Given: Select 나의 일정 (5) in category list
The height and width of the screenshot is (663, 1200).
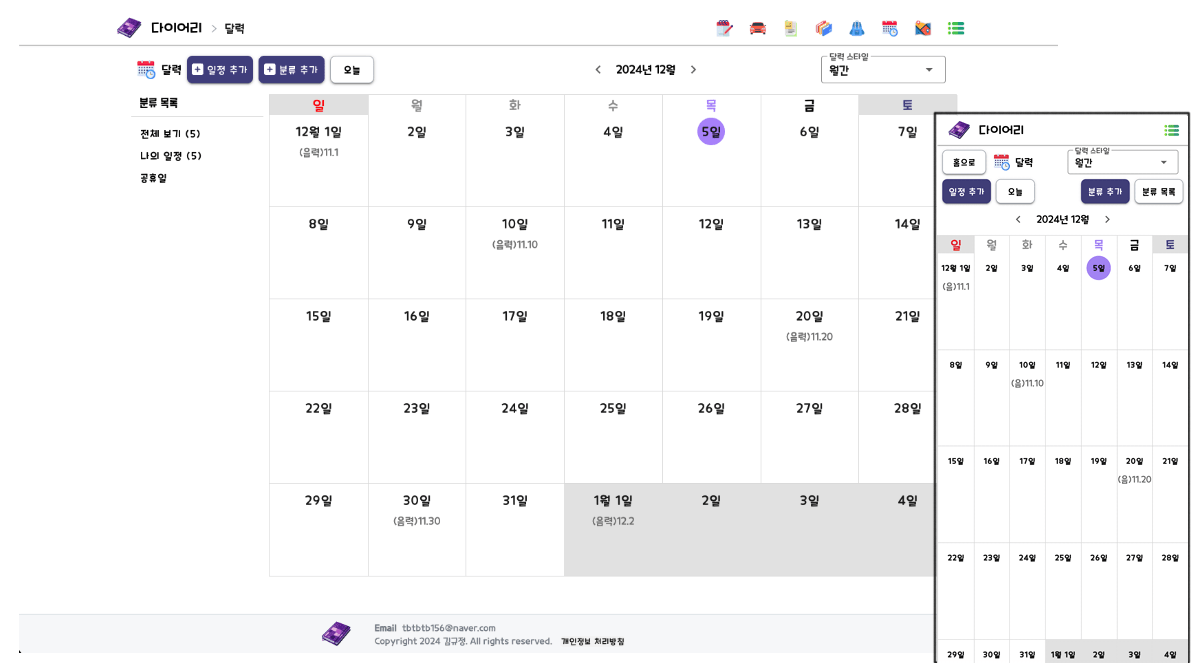Looking at the screenshot, I should (171, 156).
